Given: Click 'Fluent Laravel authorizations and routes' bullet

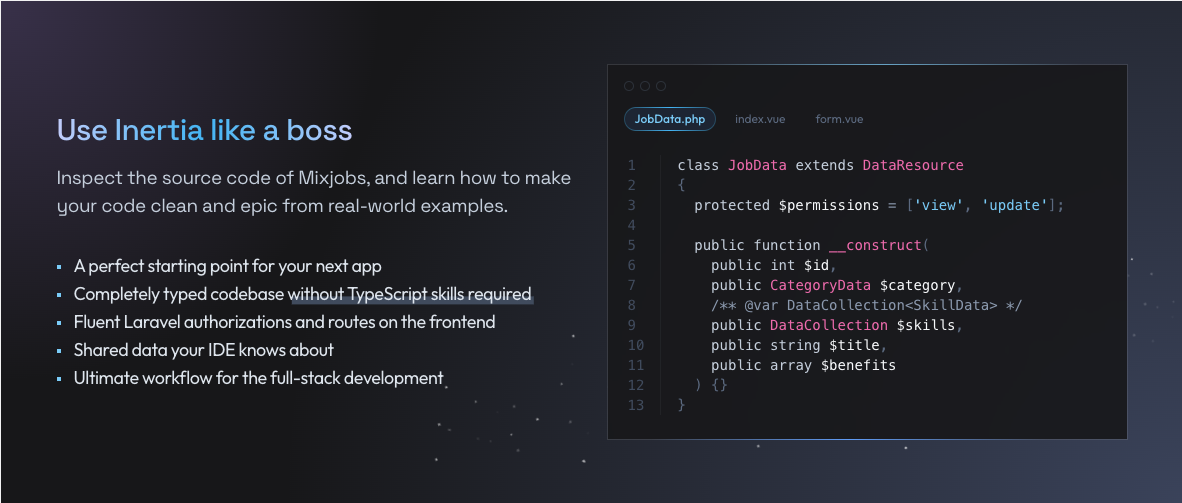Looking at the screenshot, I should coord(284,322).
